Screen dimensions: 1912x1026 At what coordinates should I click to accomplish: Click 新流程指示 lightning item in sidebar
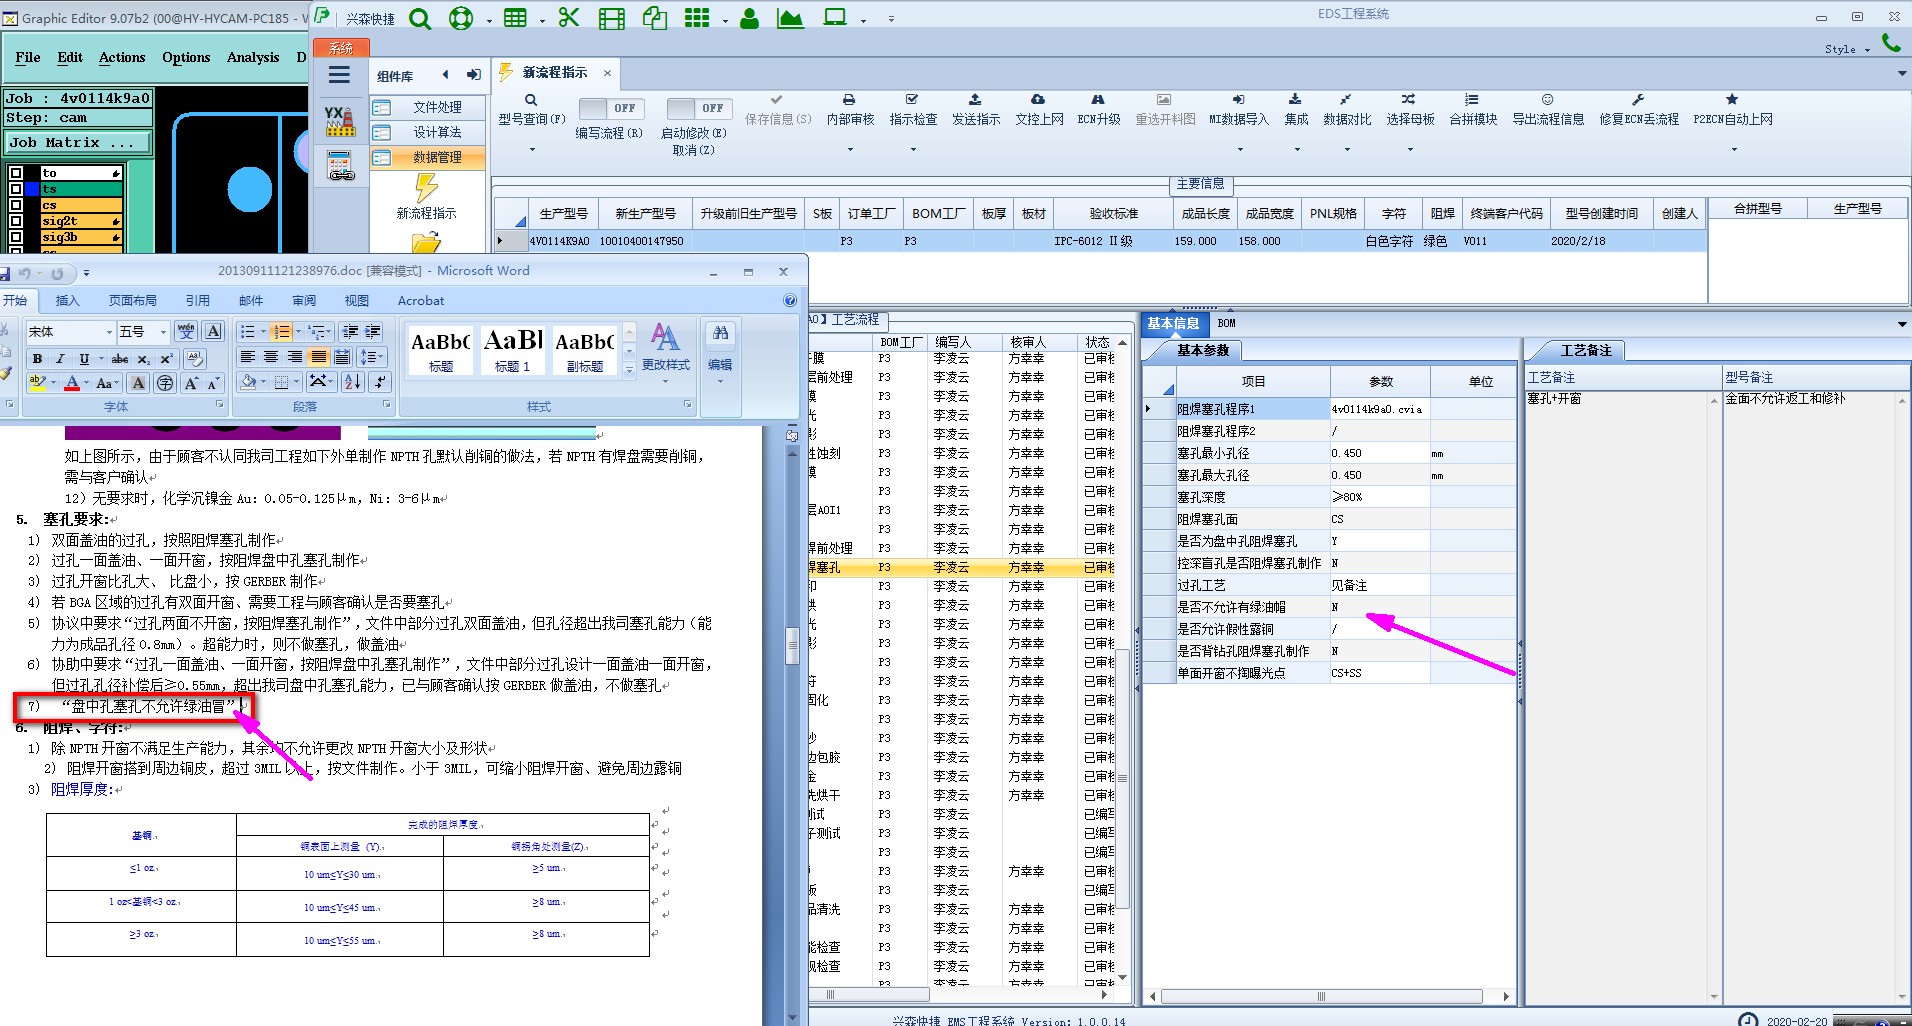[x=427, y=197]
